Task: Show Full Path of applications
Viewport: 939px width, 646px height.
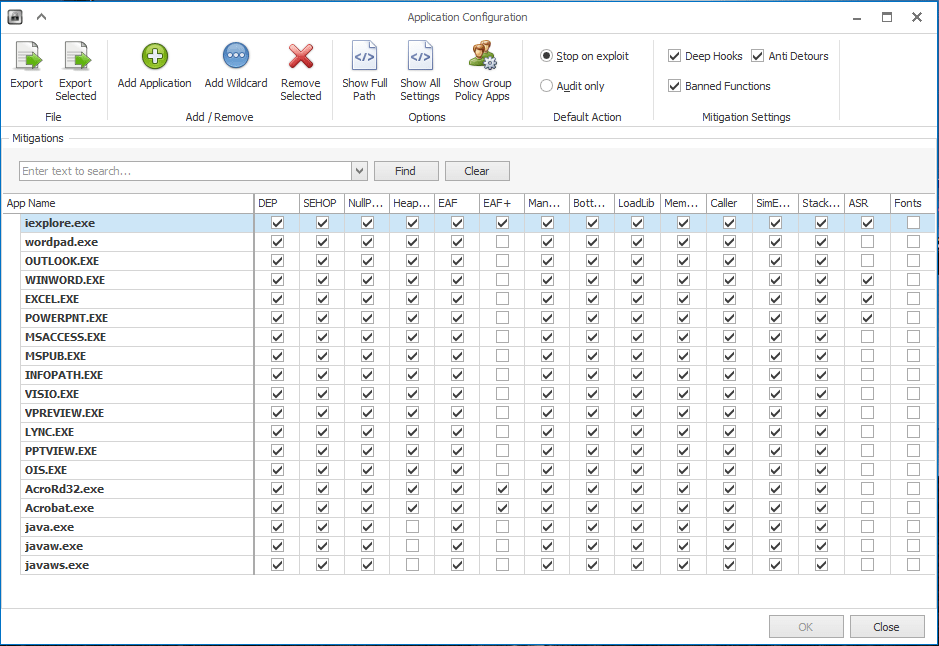Action: click(x=364, y=57)
